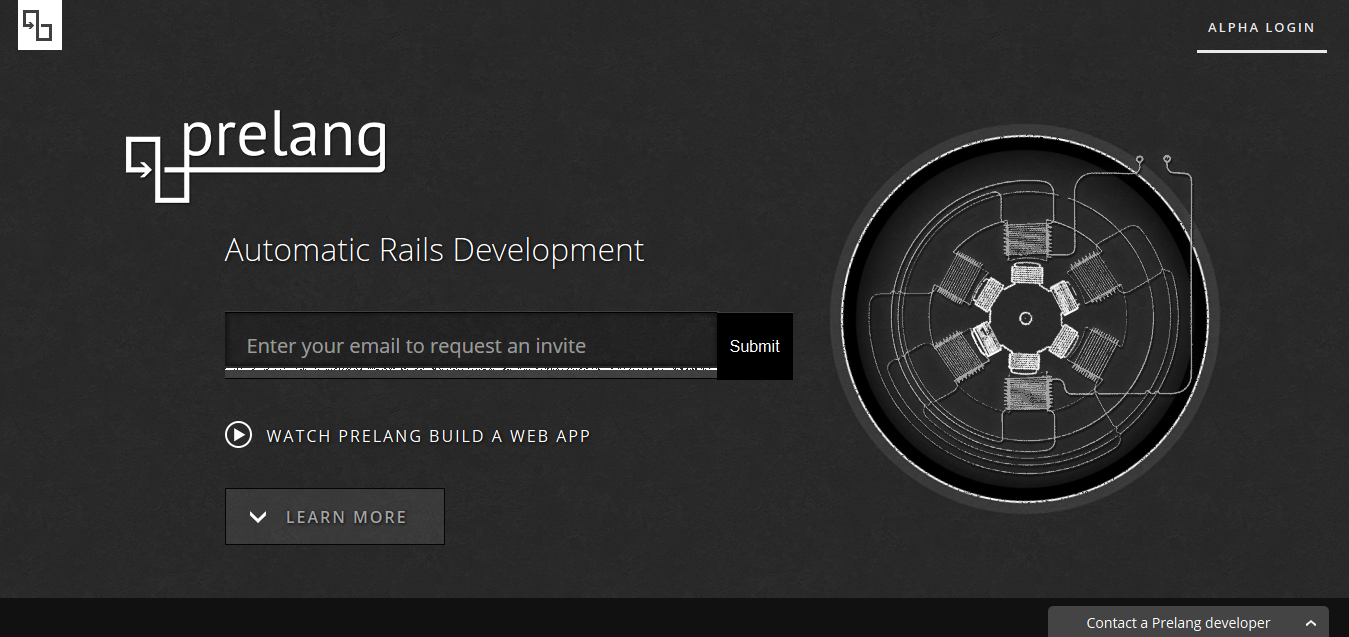Click the small Prelang logo icon in top corner

40,25
